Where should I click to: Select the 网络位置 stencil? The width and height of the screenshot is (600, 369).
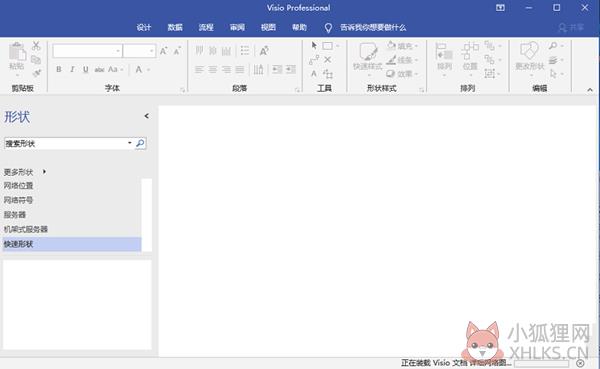pyautogui.click(x=18, y=186)
